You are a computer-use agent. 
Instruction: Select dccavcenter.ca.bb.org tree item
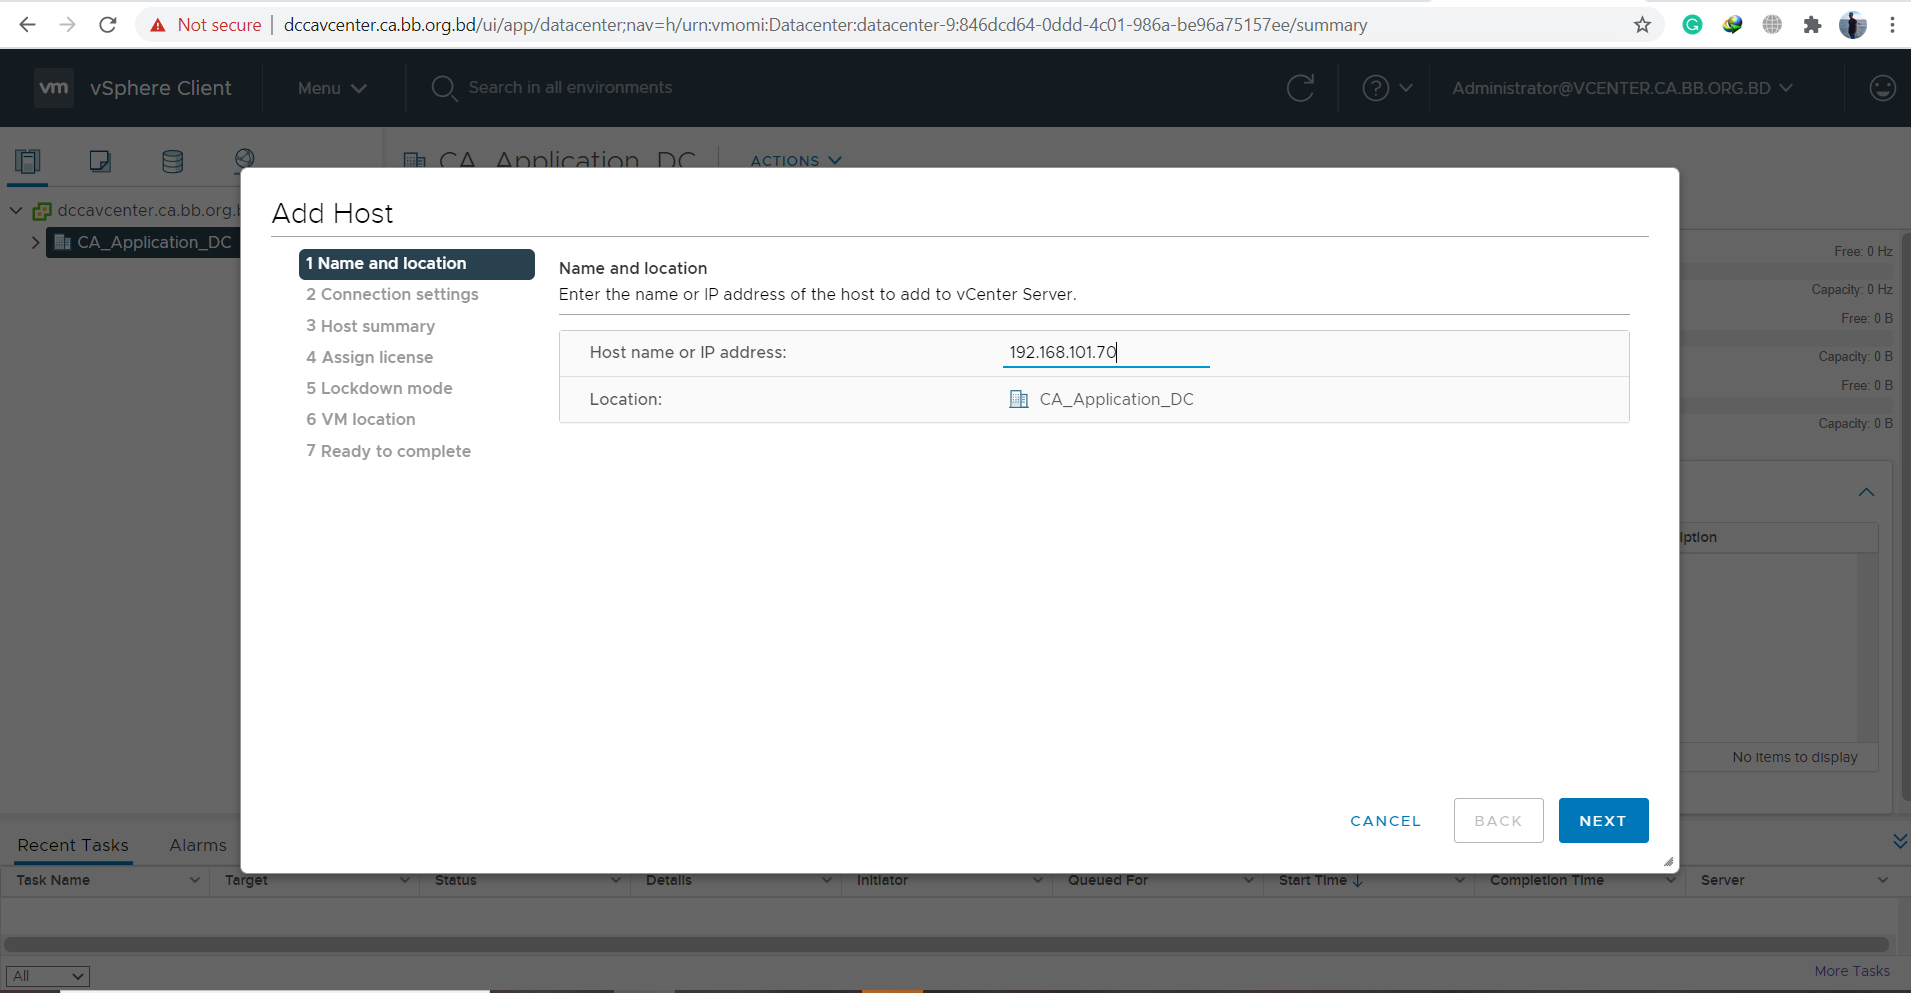(148, 210)
